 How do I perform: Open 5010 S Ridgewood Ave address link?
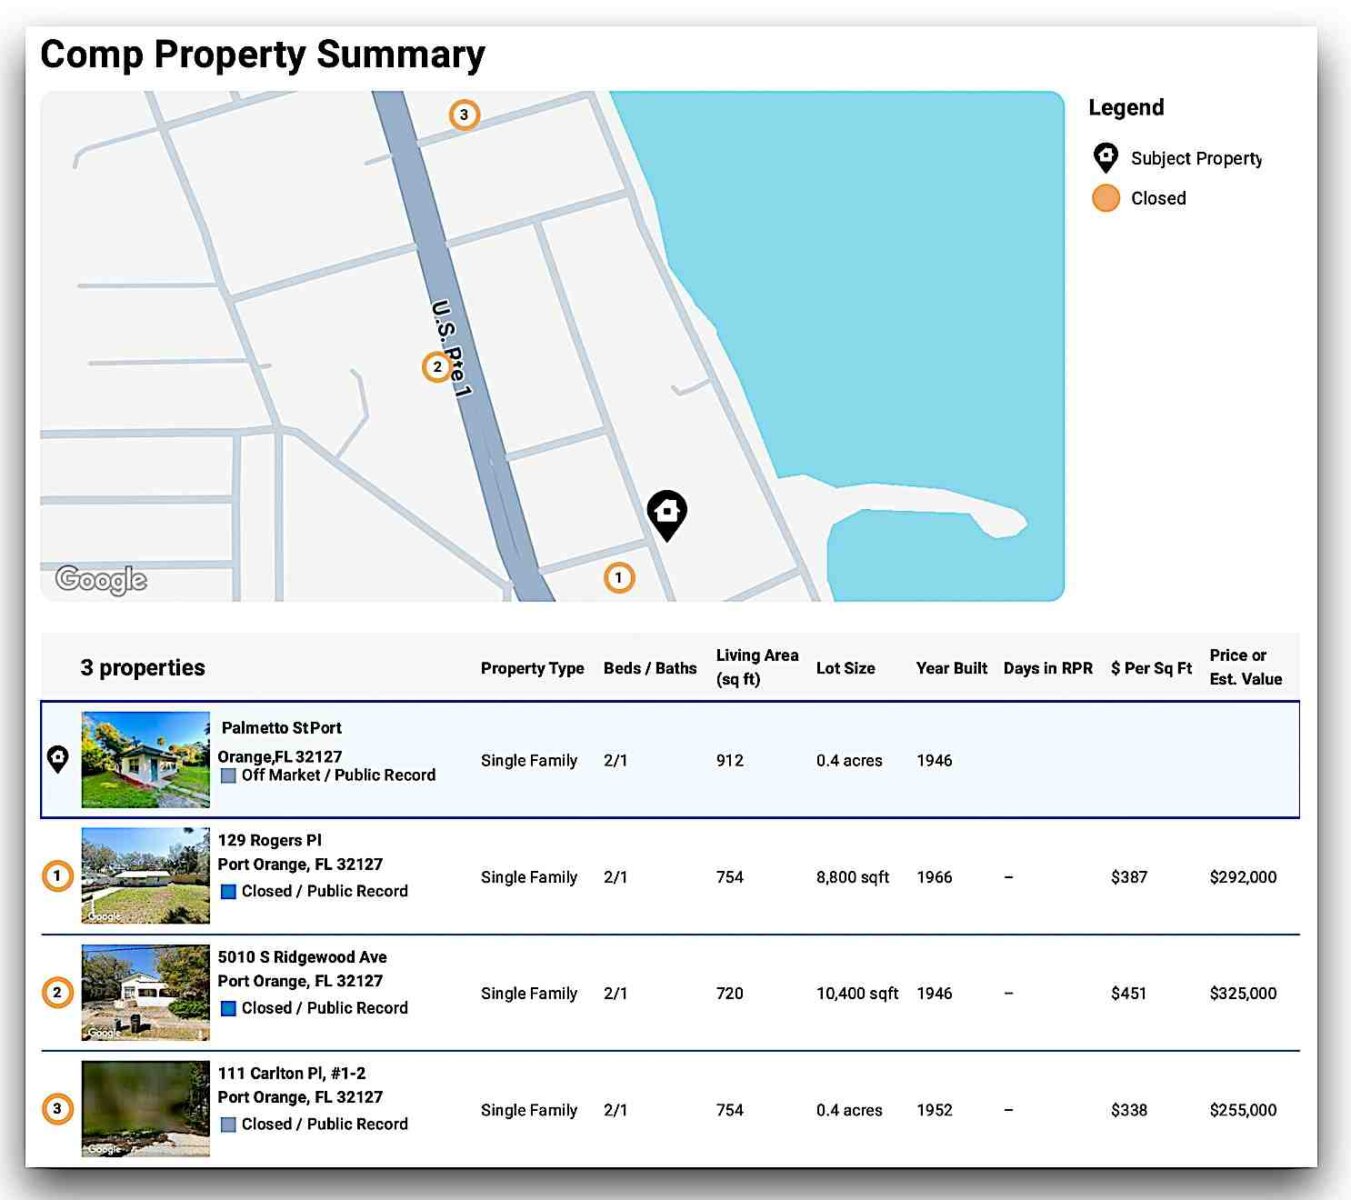(x=302, y=957)
